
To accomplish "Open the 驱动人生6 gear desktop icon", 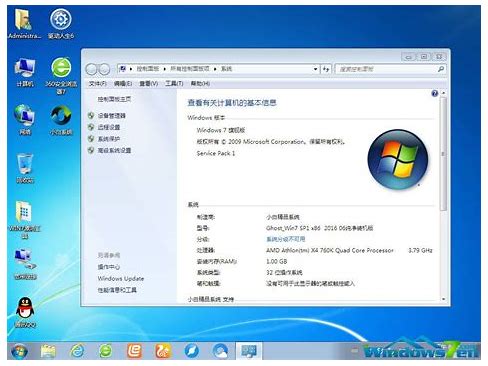I will point(61,24).
